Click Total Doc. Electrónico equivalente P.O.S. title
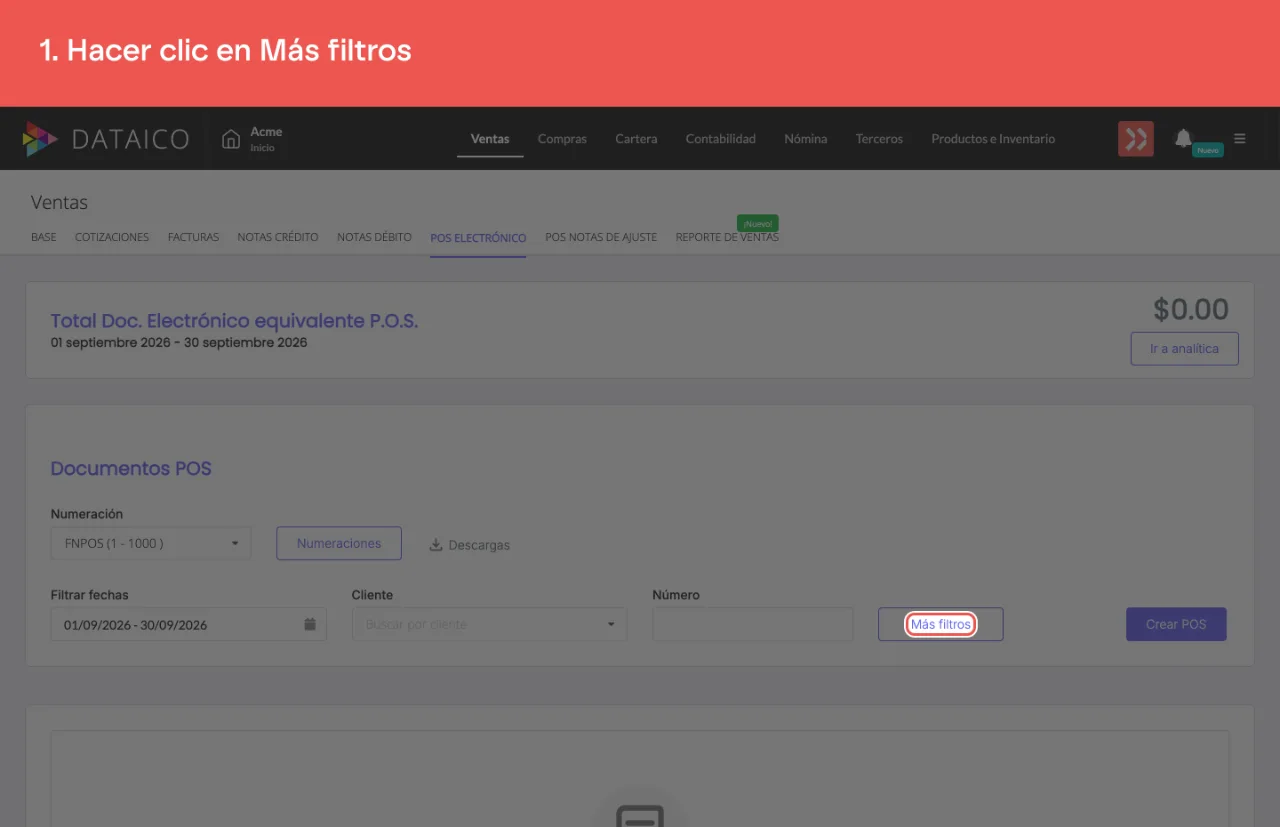1280x827 pixels. [x=234, y=321]
